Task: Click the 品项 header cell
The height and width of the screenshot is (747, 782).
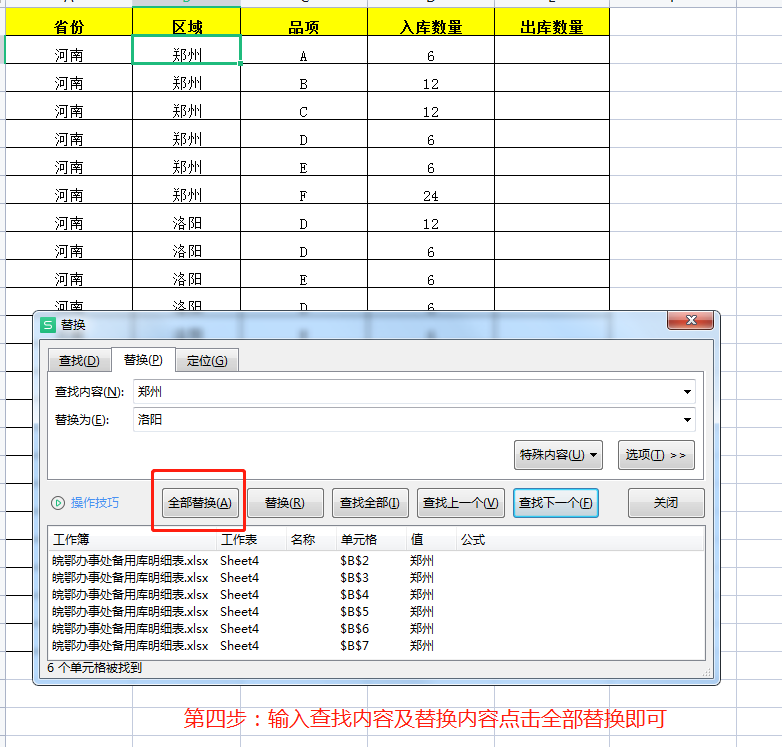Action: click(x=304, y=22)
